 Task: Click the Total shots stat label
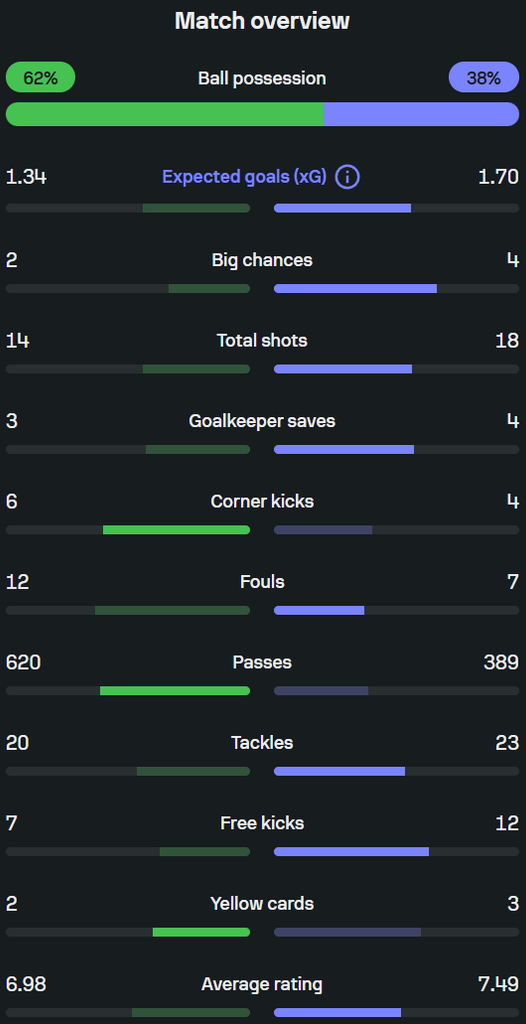pyautogui.click(x=262, y=340)
